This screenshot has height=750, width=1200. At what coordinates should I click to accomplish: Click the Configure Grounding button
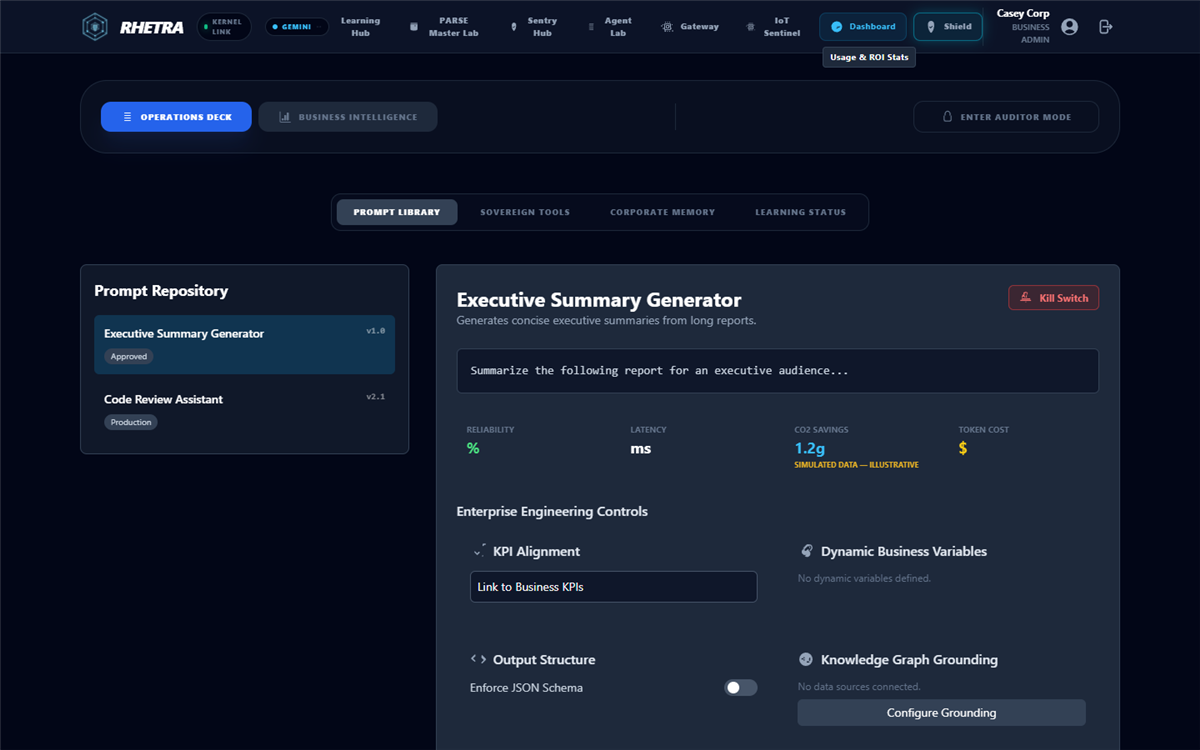click(941, 713)
